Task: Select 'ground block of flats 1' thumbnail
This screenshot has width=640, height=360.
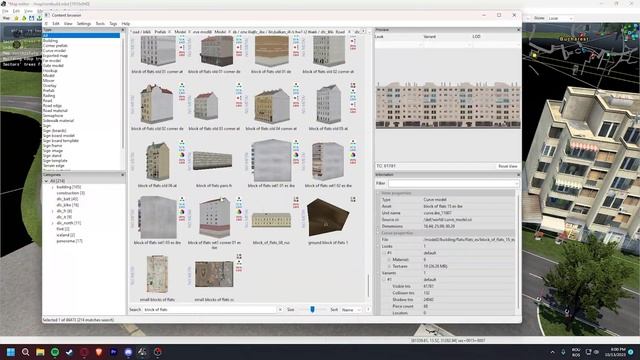Action: (x=328, y=217)
